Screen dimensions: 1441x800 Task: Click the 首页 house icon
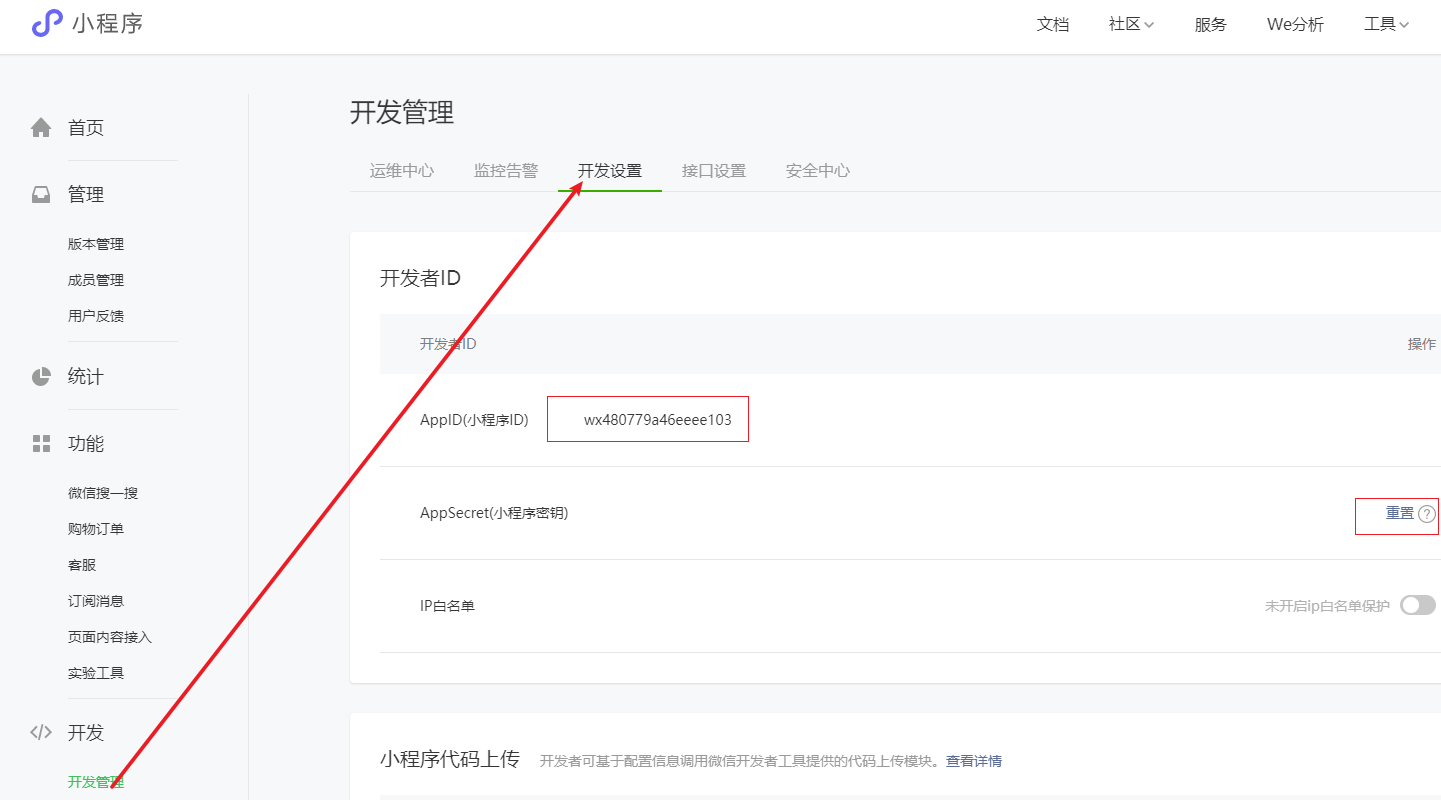pos(41,128)
